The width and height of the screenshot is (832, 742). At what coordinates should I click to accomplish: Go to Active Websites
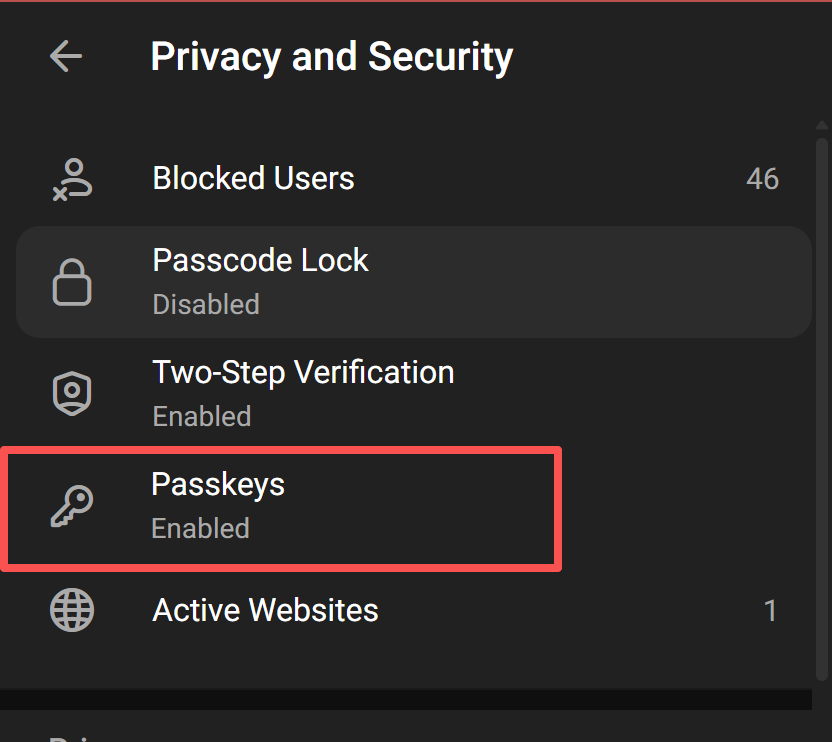tap(265, 610)
